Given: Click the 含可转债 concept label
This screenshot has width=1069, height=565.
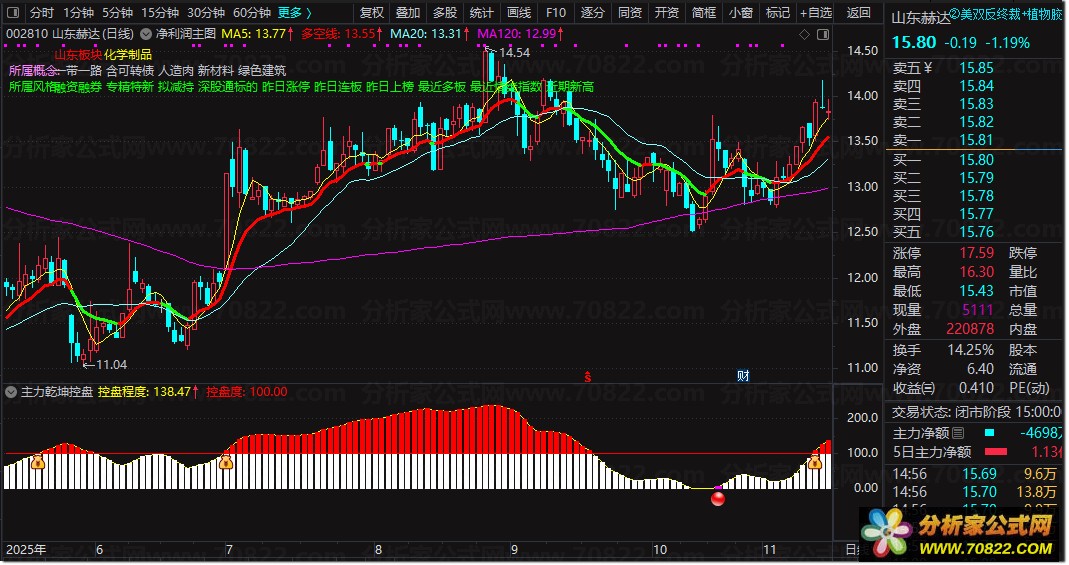Looking at the screenshot, I should tap(130, 70).
